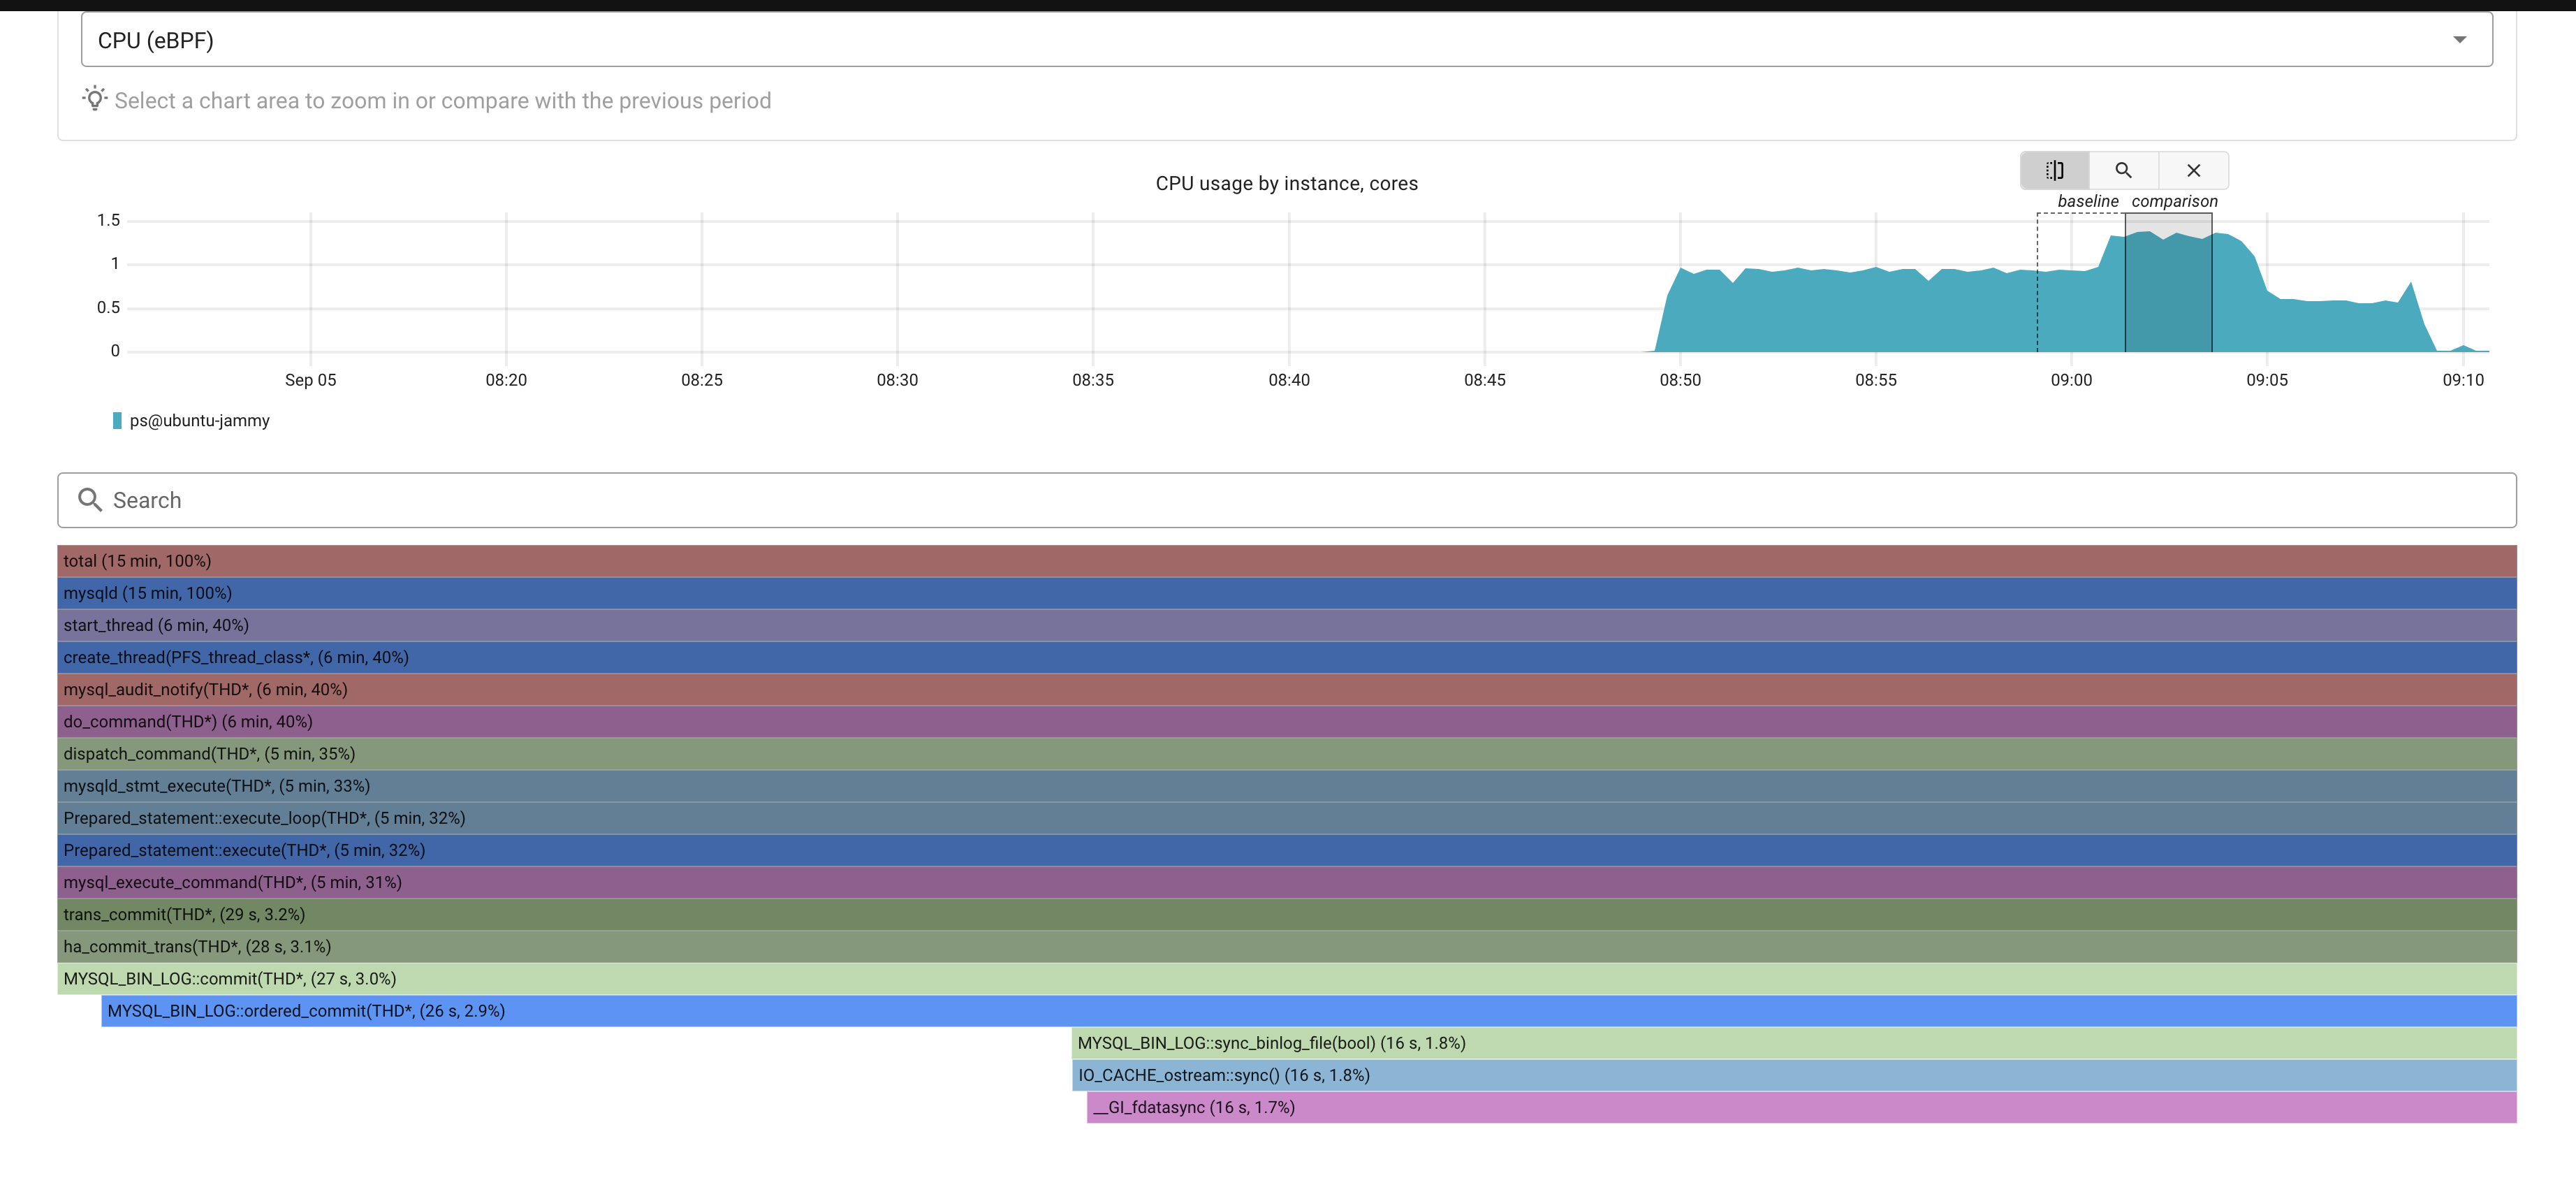Select ha_commit_trans(THD* frame
Viewport: 2576px width, 1185px height.
click(x=1286, y=946)
